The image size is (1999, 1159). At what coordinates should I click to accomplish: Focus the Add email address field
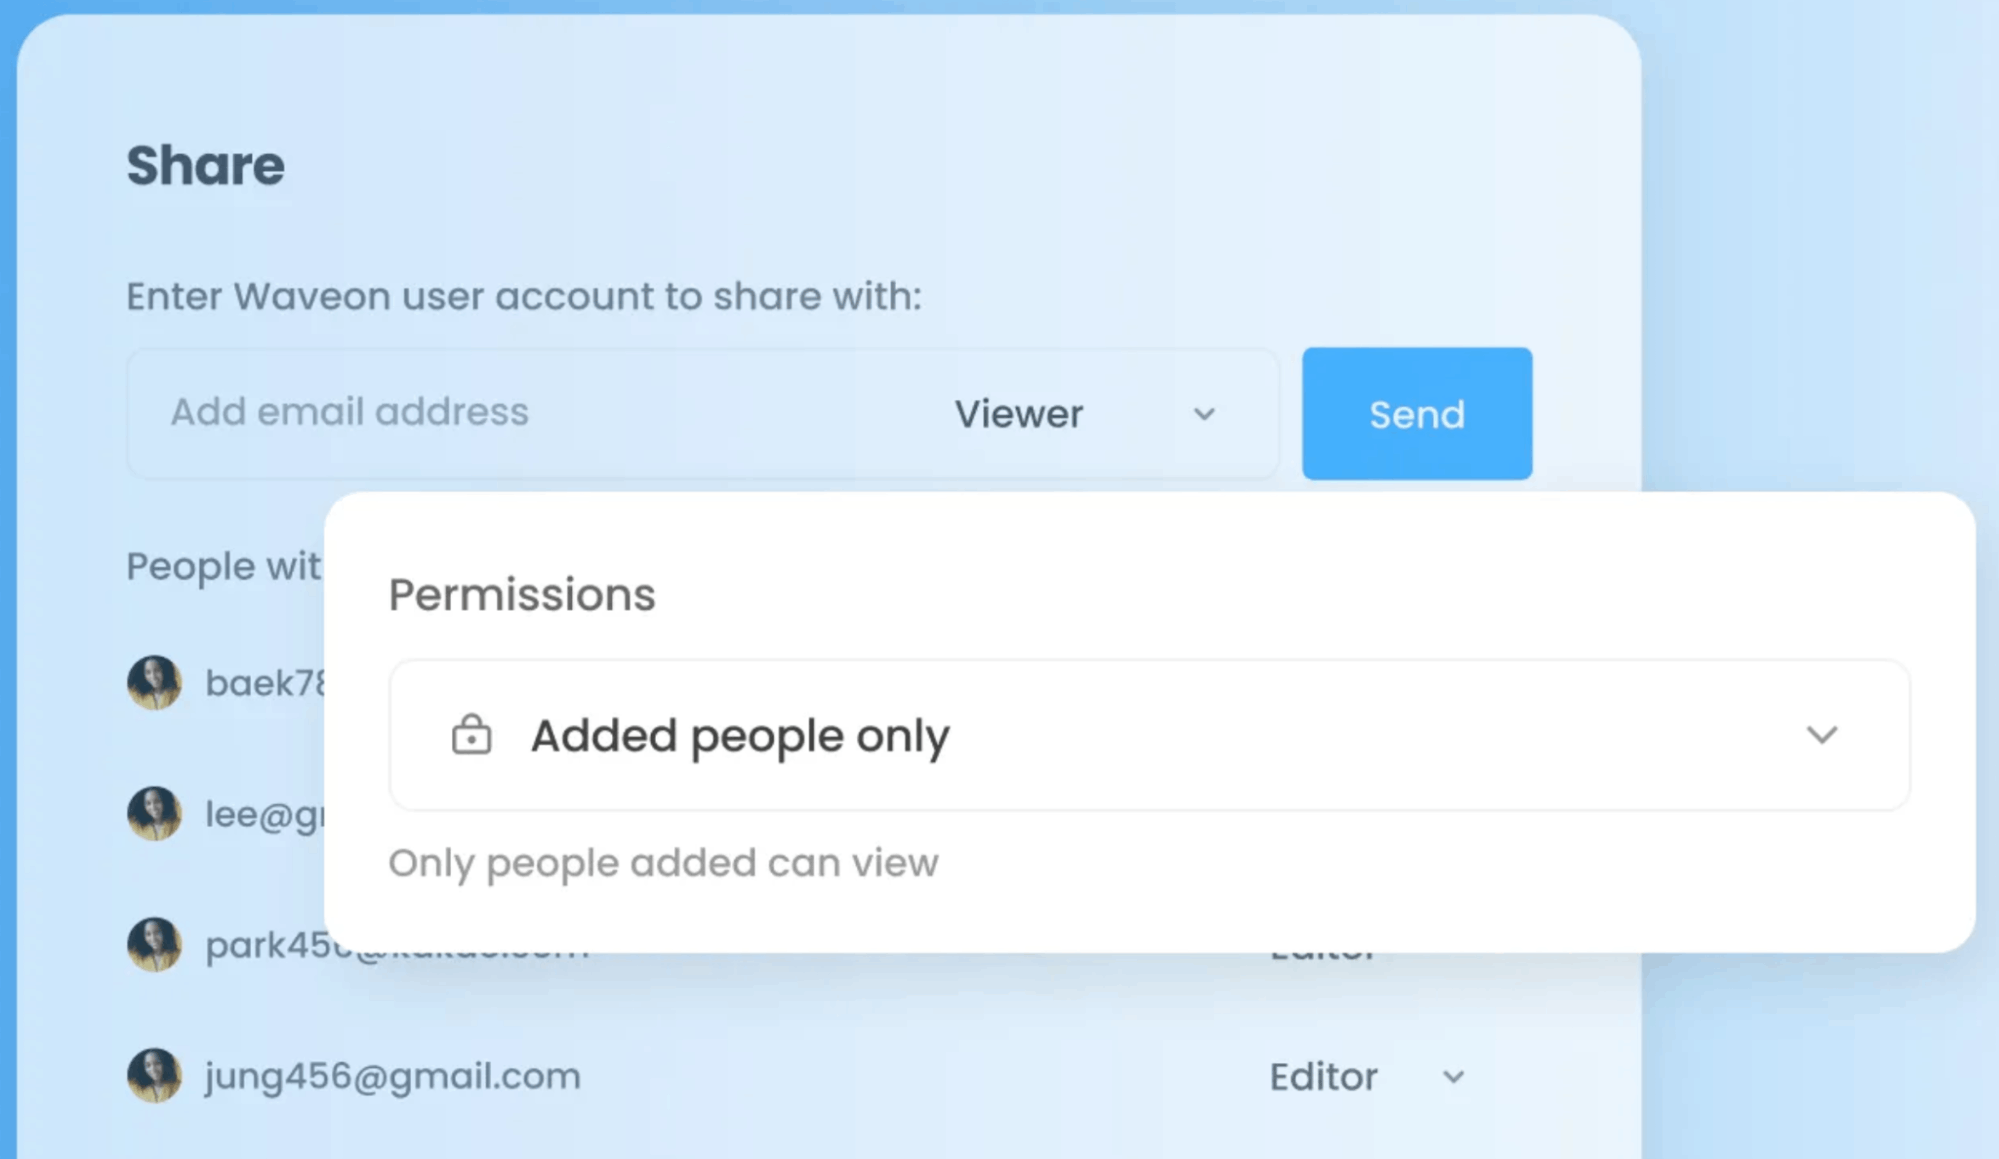point(530,412)
